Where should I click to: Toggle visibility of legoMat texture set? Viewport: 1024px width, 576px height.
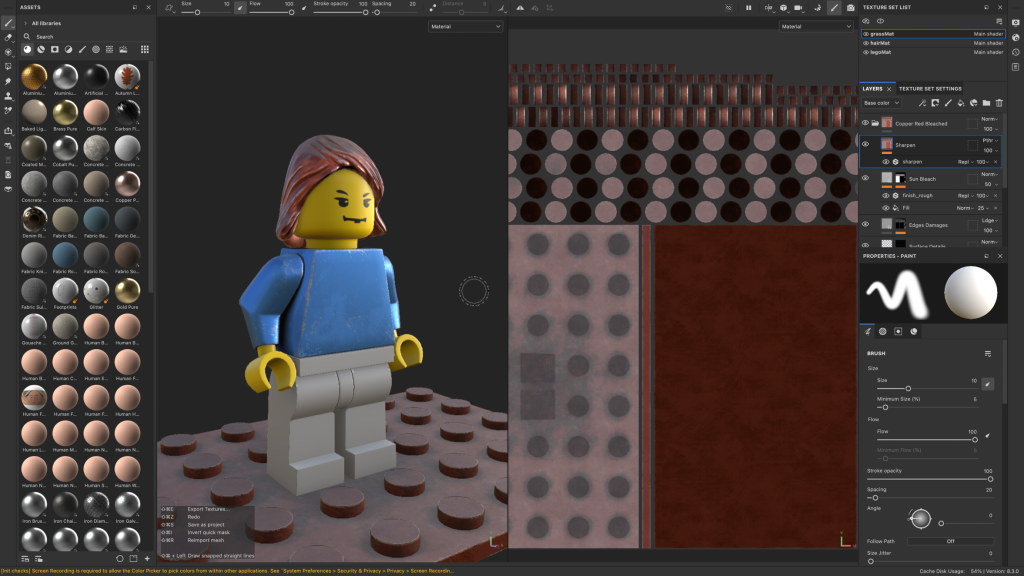[866, 52]
